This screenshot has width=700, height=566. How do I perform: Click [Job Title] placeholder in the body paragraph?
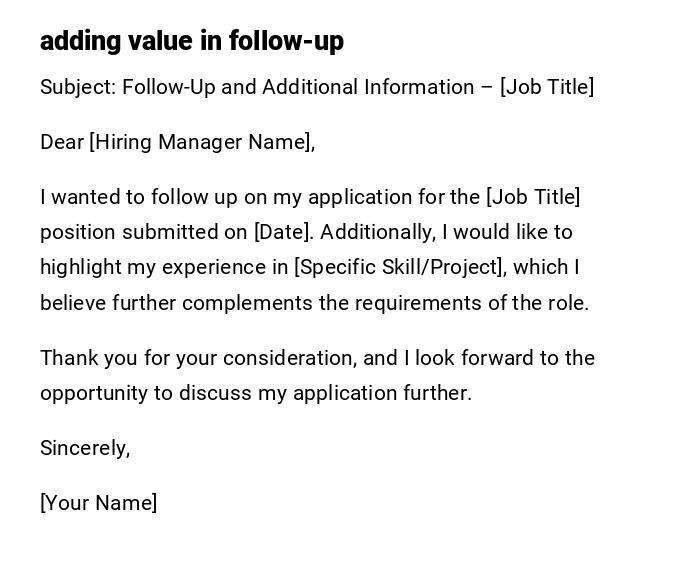coord(533,197)
